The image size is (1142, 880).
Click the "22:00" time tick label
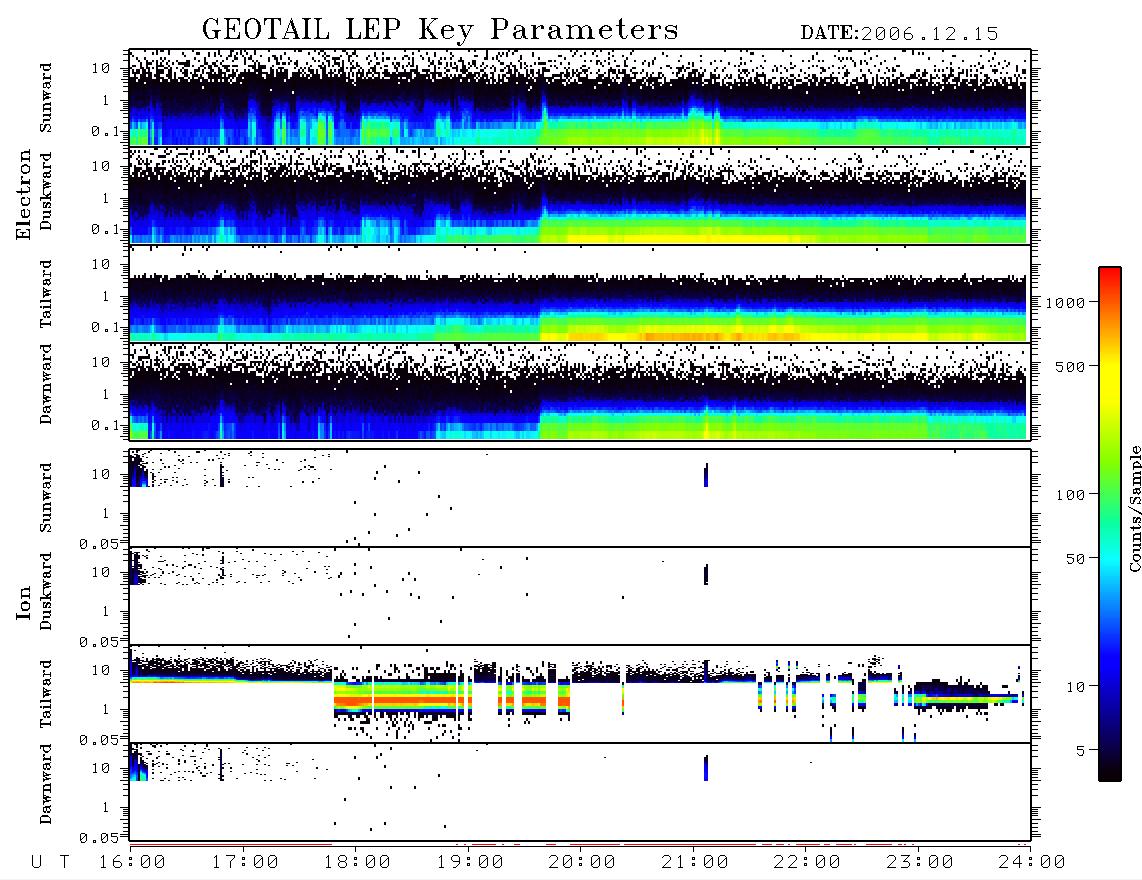(807, 863)
